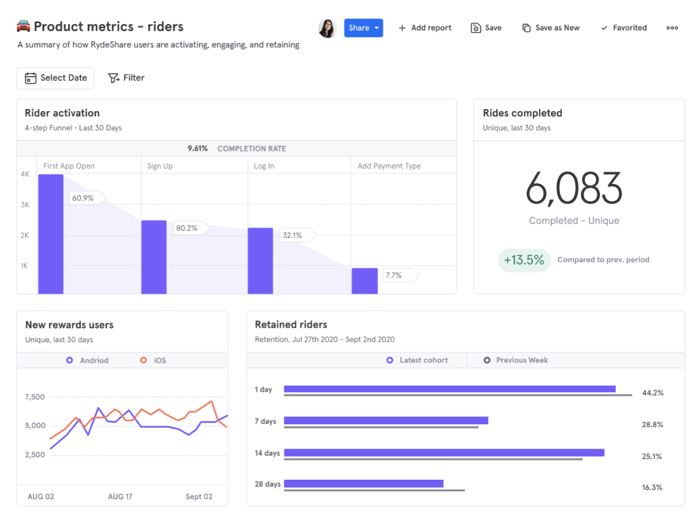Click the plus icon for Add report
Viewport: 700px width, 523px height.
[403, 28]
